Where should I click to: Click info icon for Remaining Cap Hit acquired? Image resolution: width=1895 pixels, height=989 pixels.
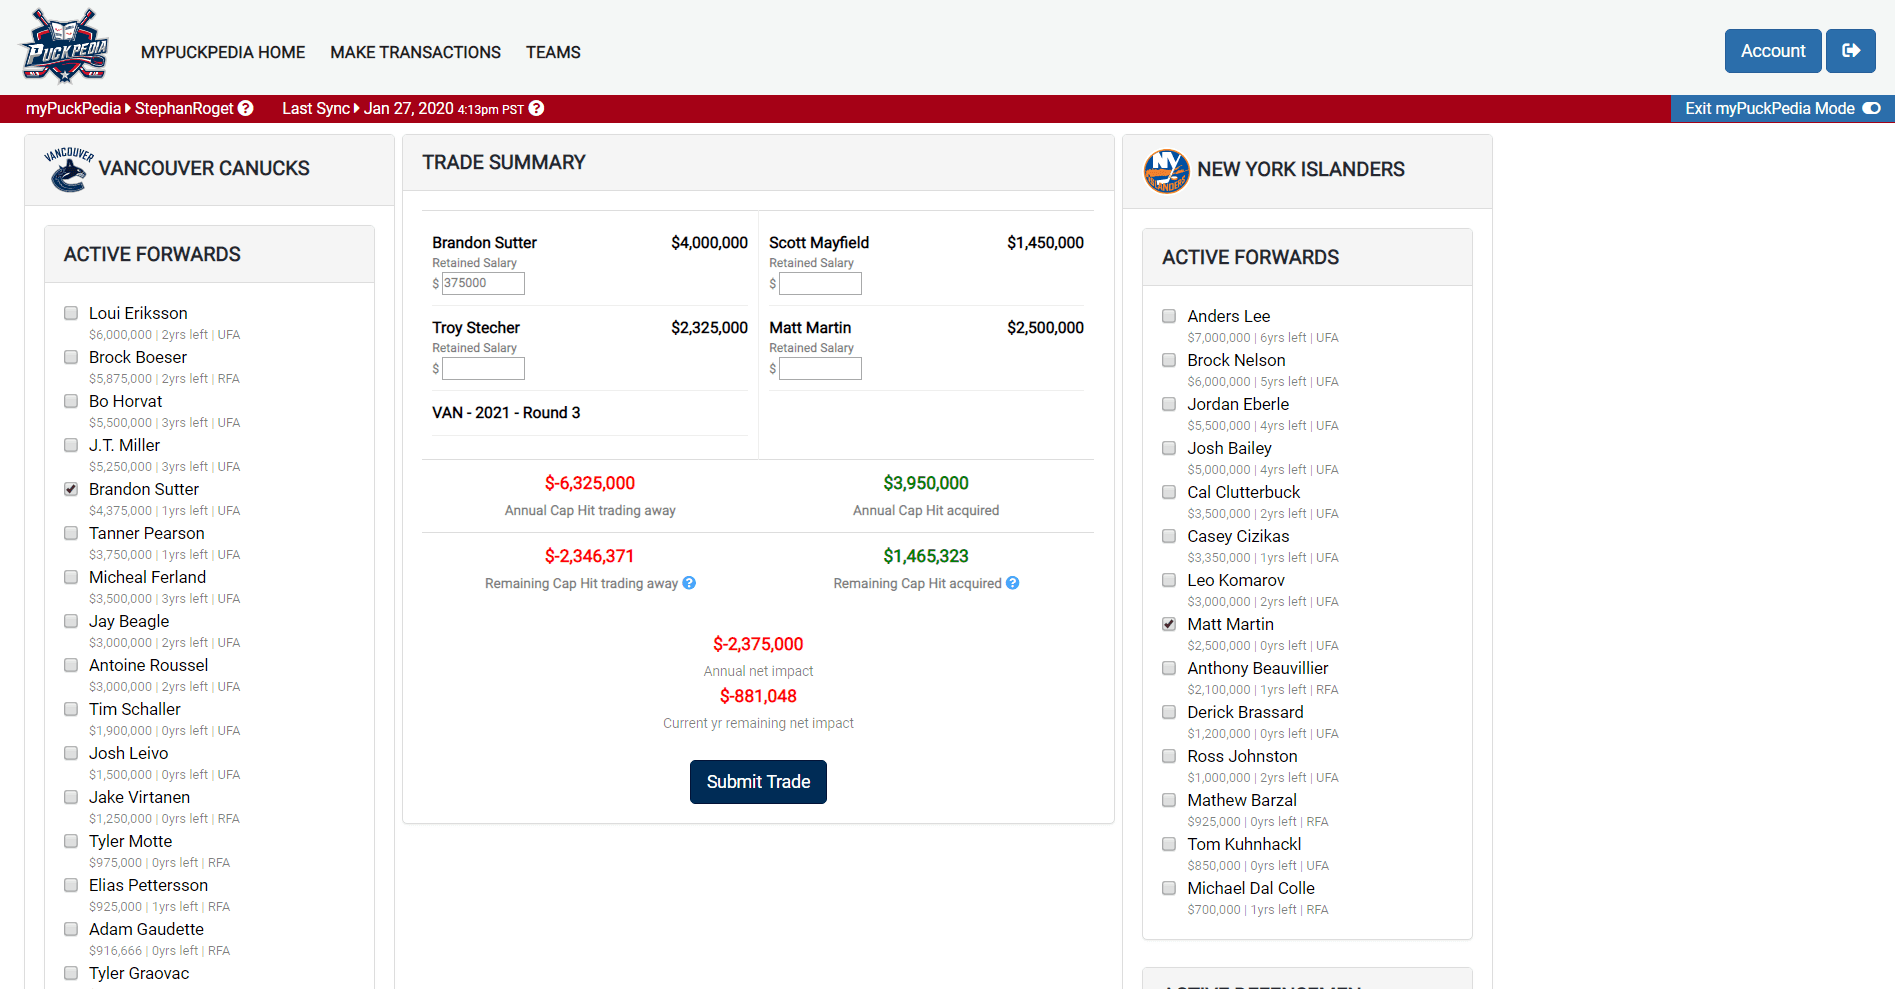click(x=1013, y=583)
